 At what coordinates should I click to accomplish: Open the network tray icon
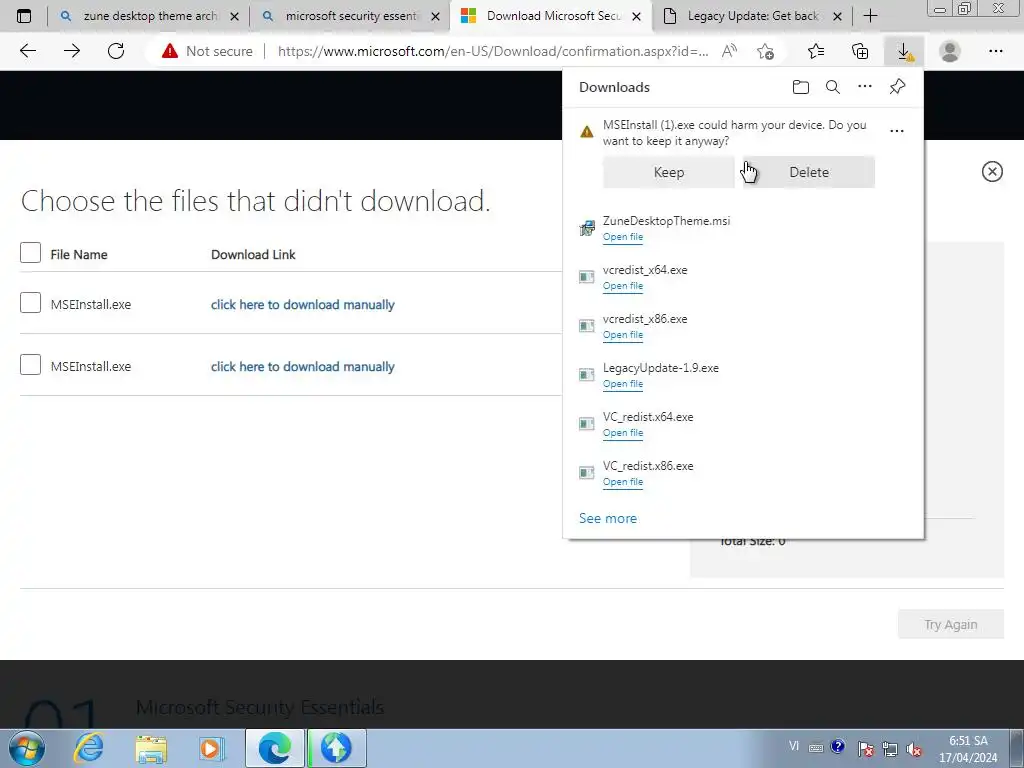(x=889, y=748)
